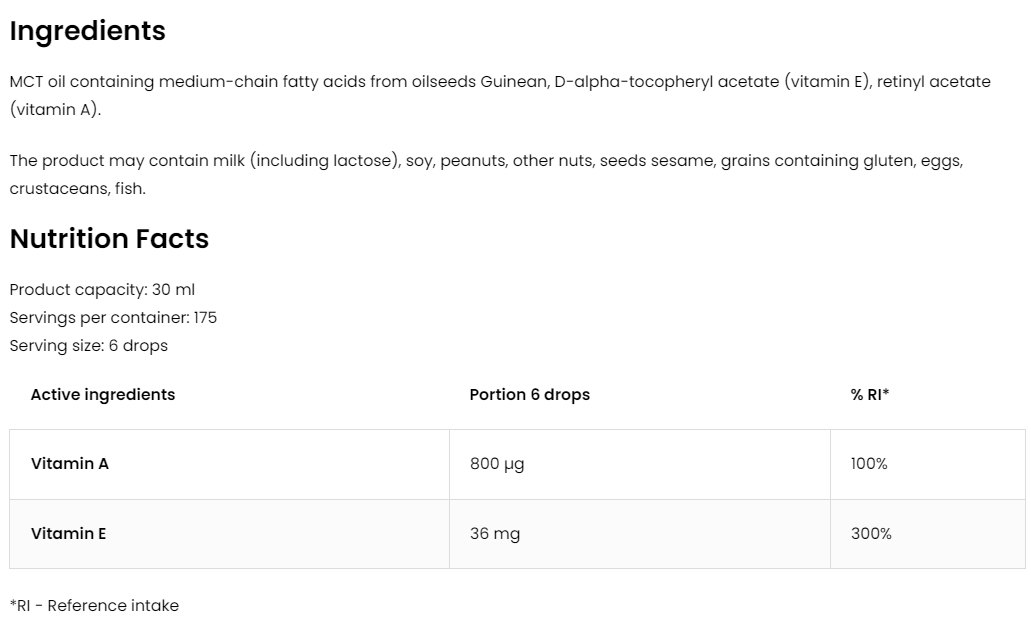Click the "Active ingredients" column header

click(x=103, y=395)
